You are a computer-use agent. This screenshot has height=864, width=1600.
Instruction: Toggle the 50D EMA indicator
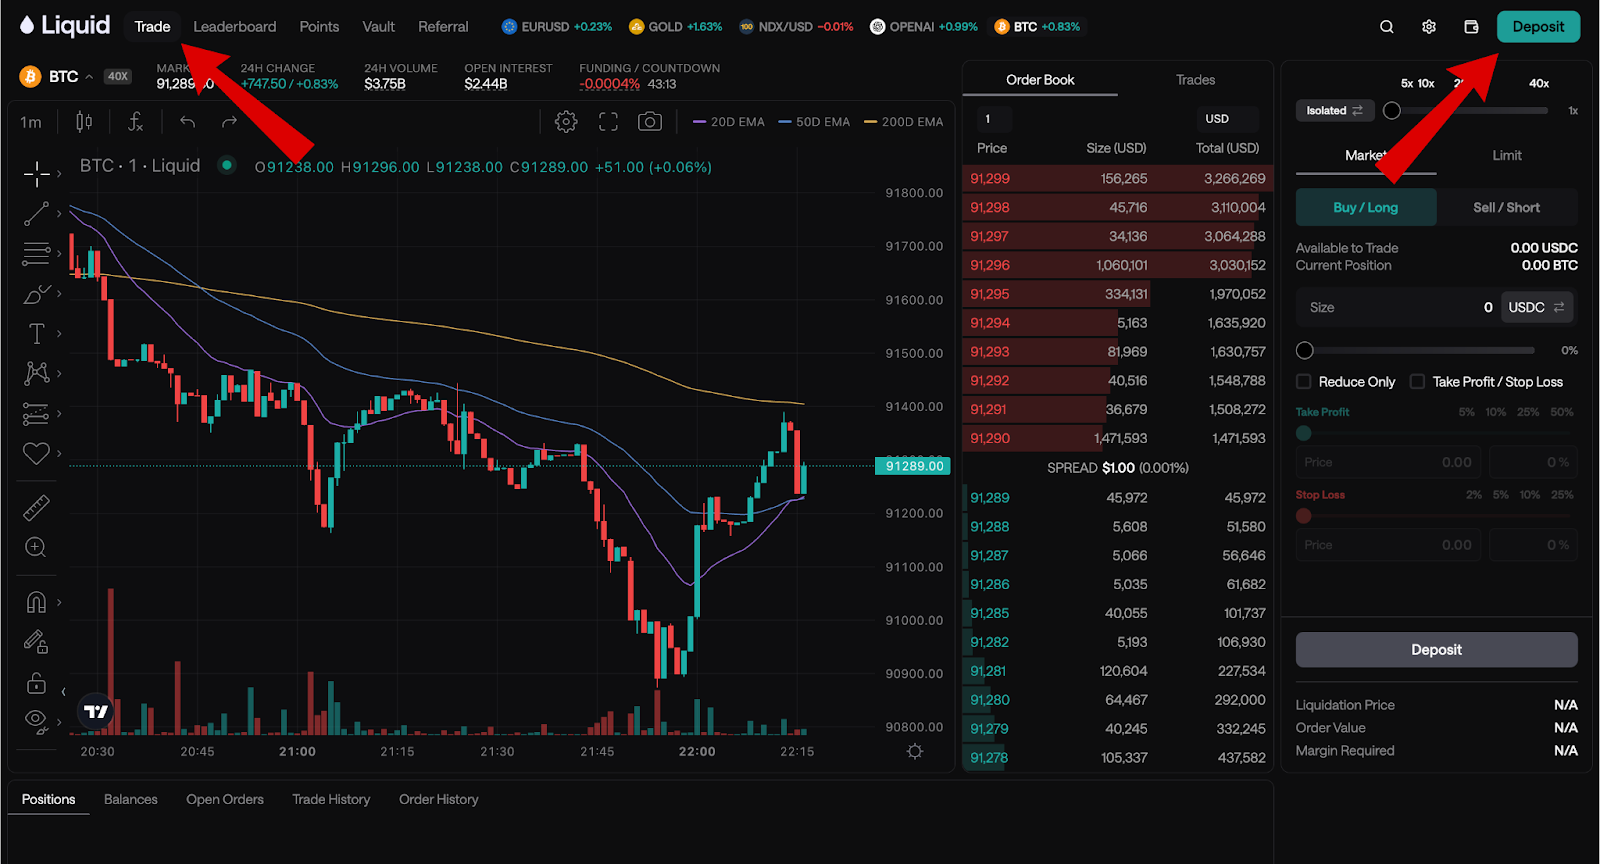(814, 122)
